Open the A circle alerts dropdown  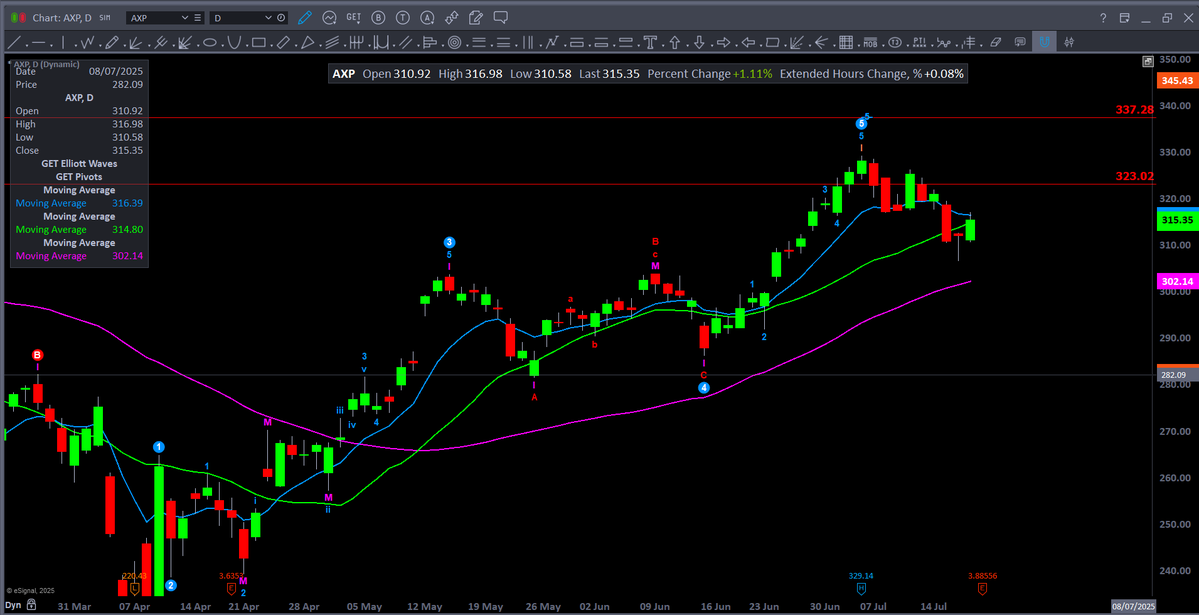pos(427,17)
